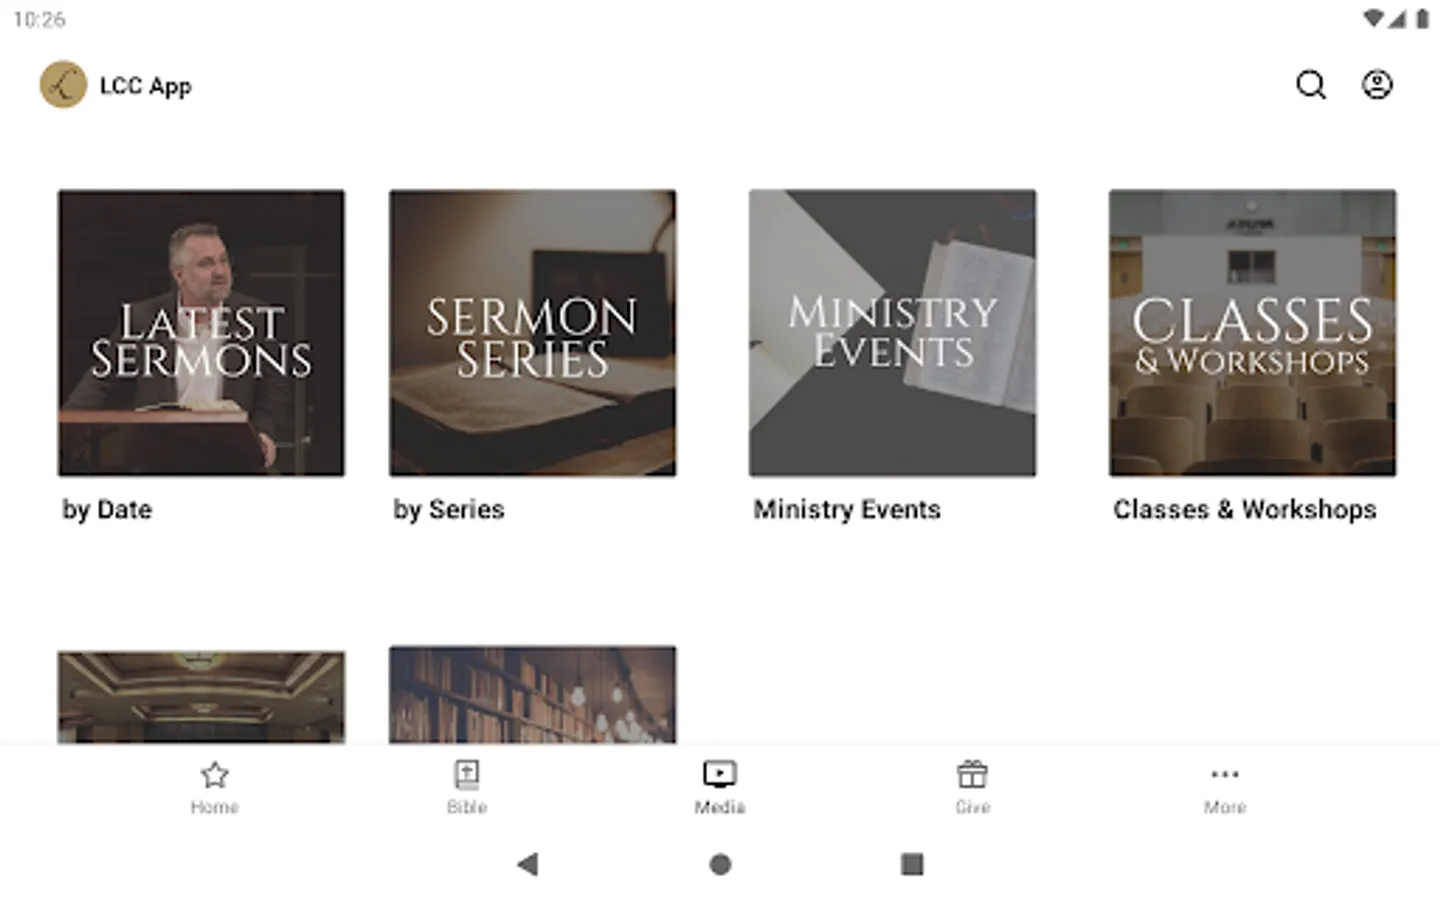Viewport: 1440px width, 900px height.
Task: Open the library bookshelf tile
Action: point(533,695)
